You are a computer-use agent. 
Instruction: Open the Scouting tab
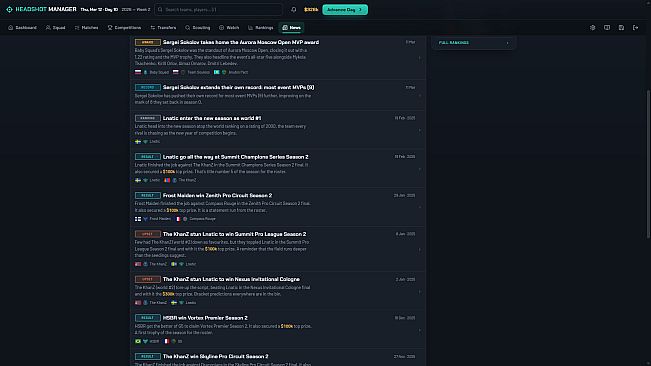(198, 28)
